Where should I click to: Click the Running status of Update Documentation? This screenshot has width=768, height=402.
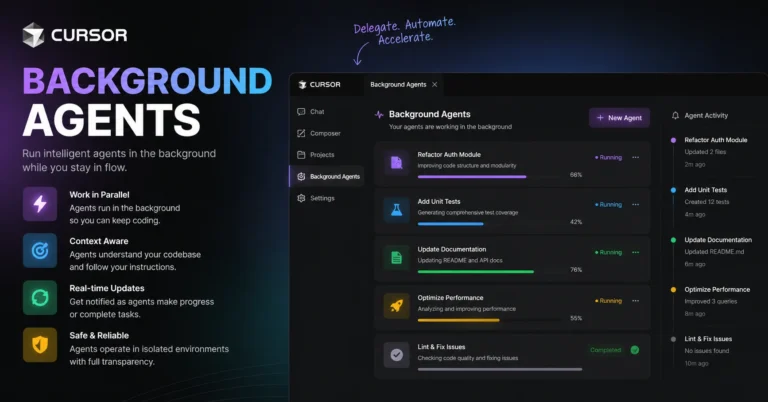click(608, 252)
